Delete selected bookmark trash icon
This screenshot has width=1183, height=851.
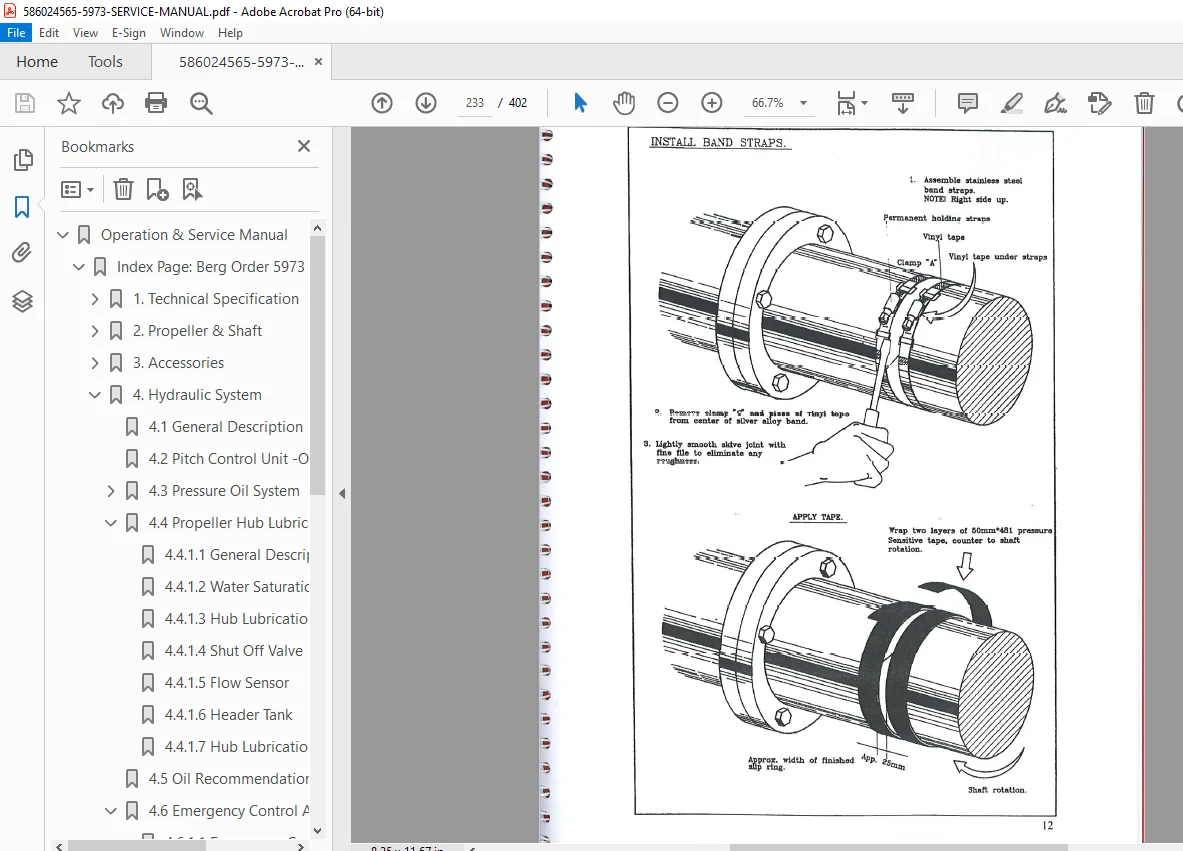123,189
